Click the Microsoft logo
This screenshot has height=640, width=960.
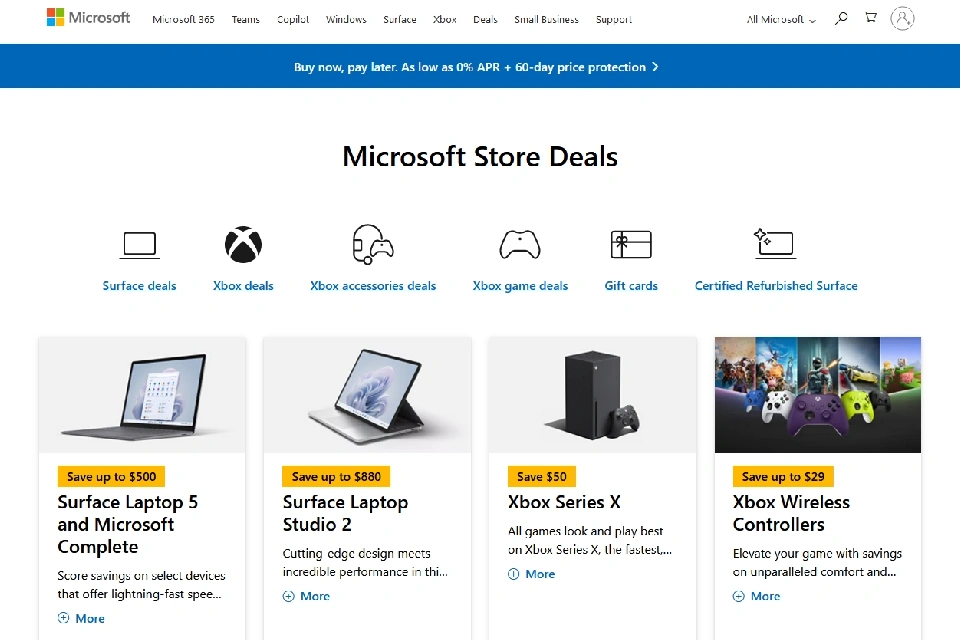(88, 18)
